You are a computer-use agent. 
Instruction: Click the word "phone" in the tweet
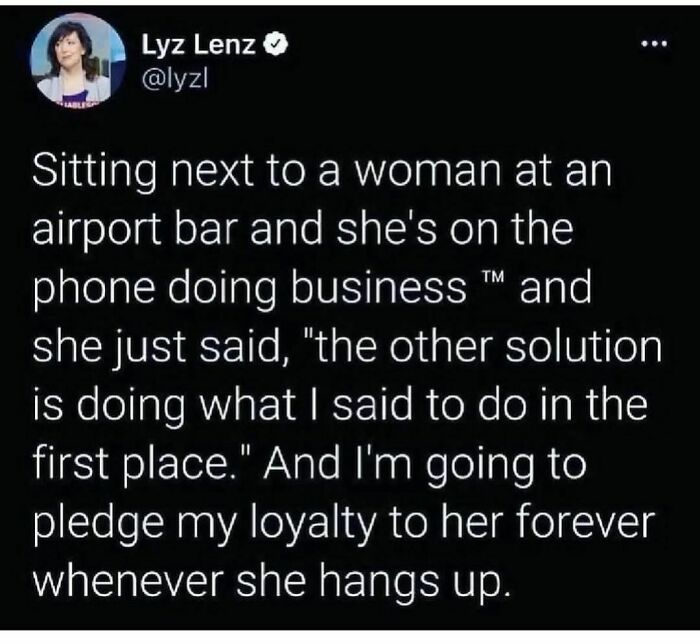pos(94,290)
